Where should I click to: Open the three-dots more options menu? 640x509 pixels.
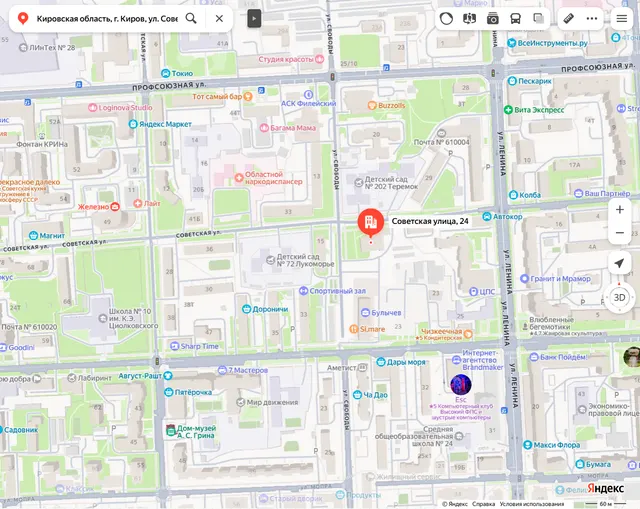point(591,18)
